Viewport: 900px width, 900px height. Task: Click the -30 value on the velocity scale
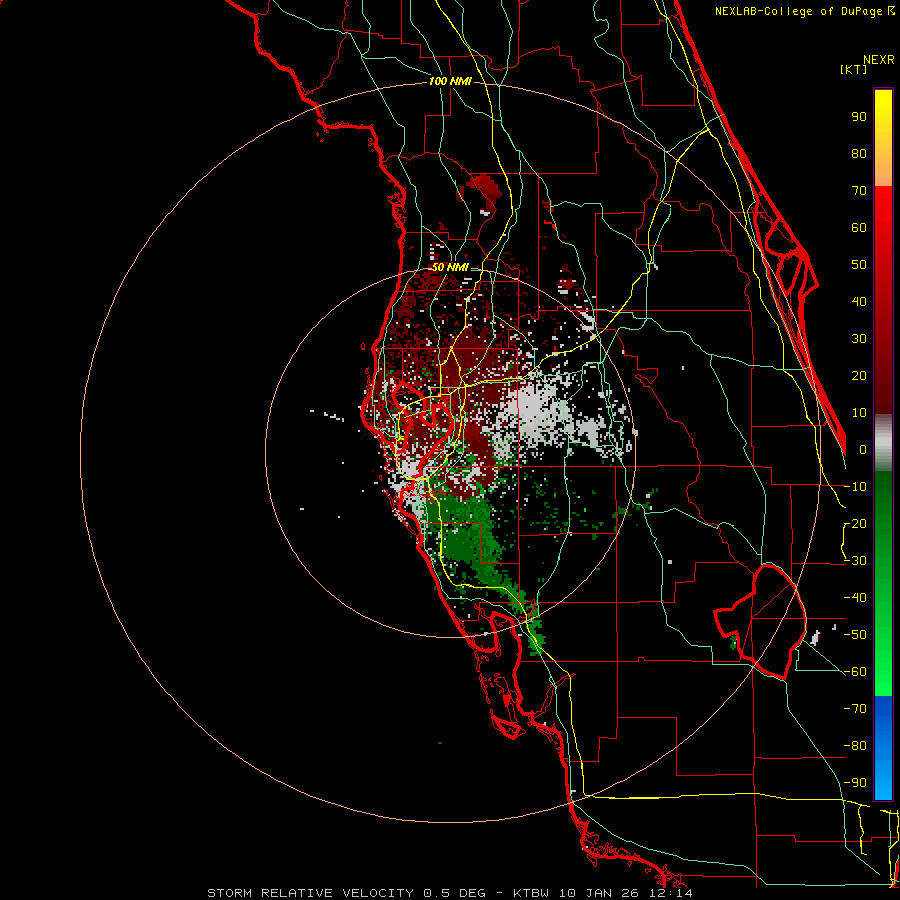pos(855,561)
